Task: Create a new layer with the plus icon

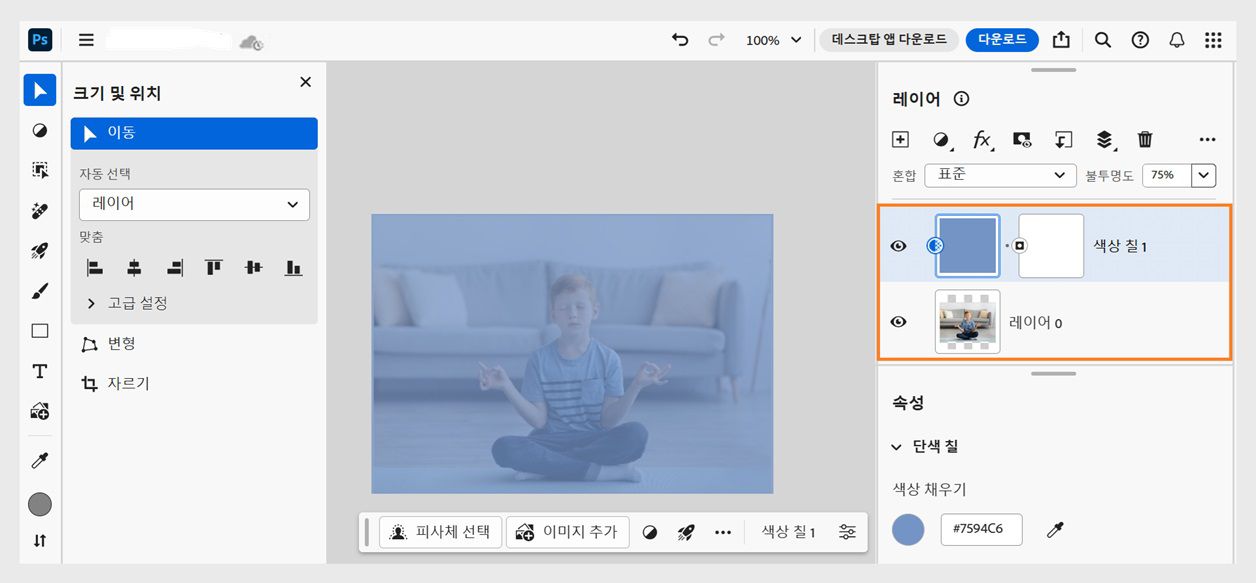Action: (899, 140)
